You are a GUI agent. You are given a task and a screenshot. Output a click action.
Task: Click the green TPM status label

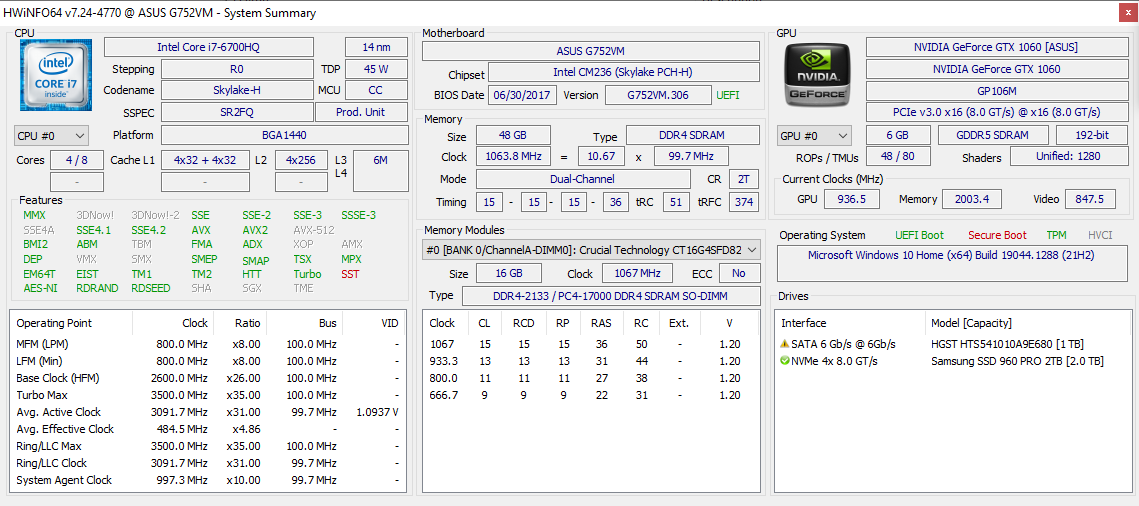(x=1056, y=235)
